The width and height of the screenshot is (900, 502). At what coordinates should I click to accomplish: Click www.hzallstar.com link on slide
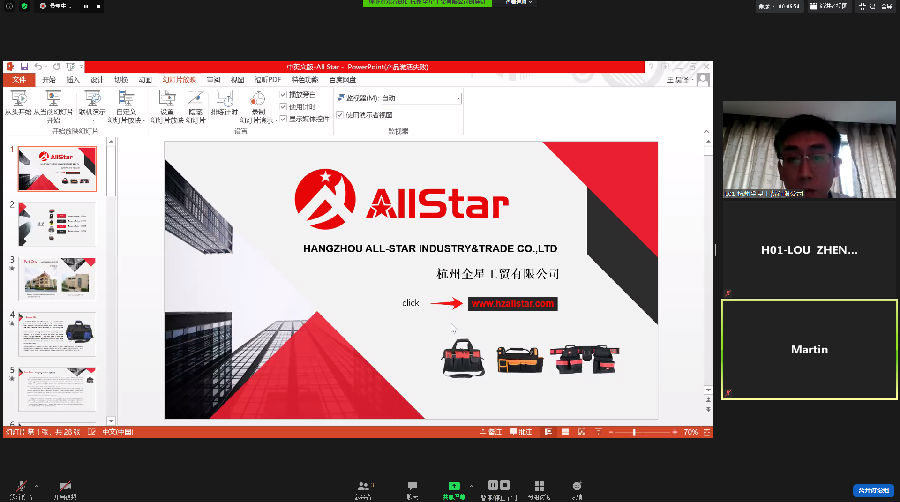tap(513, 303)
